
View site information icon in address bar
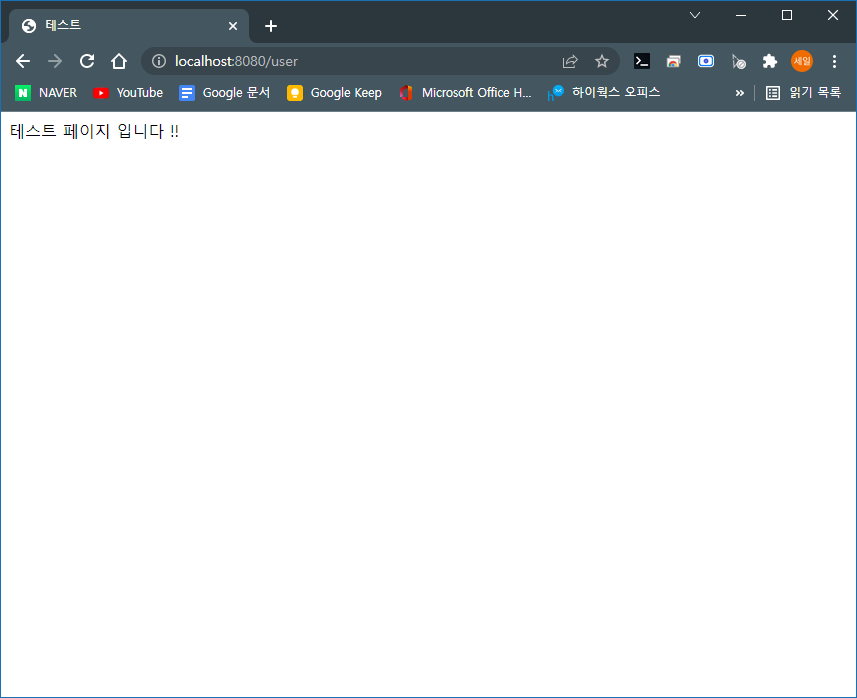(159, 61)
